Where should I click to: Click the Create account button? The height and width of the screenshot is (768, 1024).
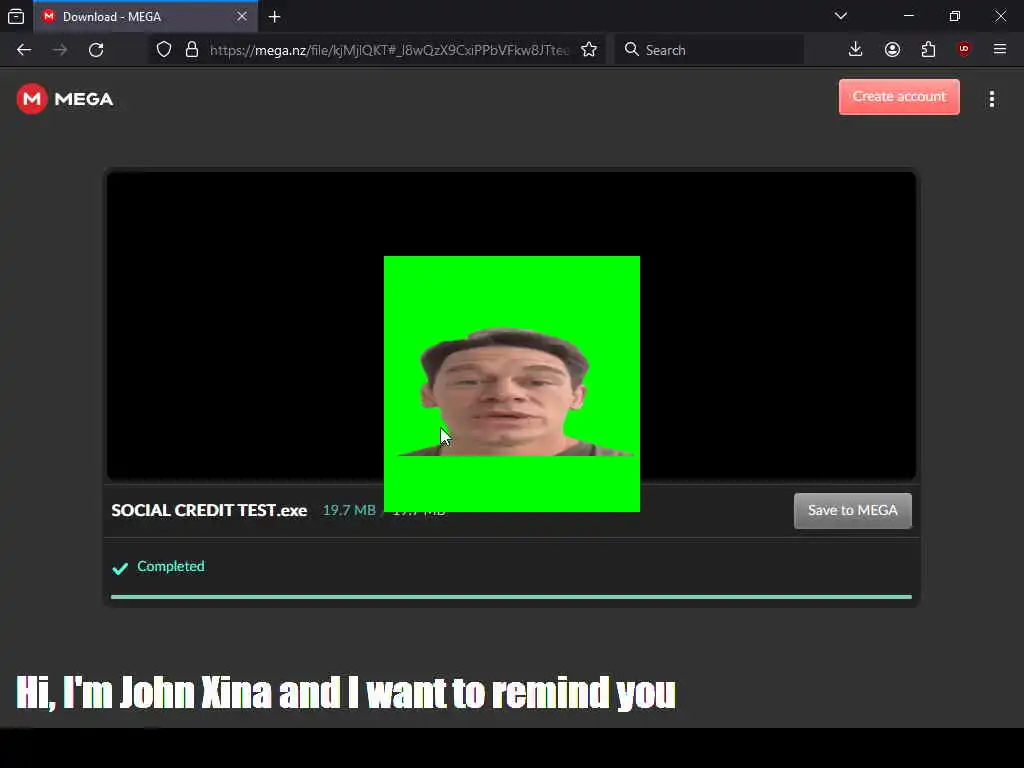point(899,97)
